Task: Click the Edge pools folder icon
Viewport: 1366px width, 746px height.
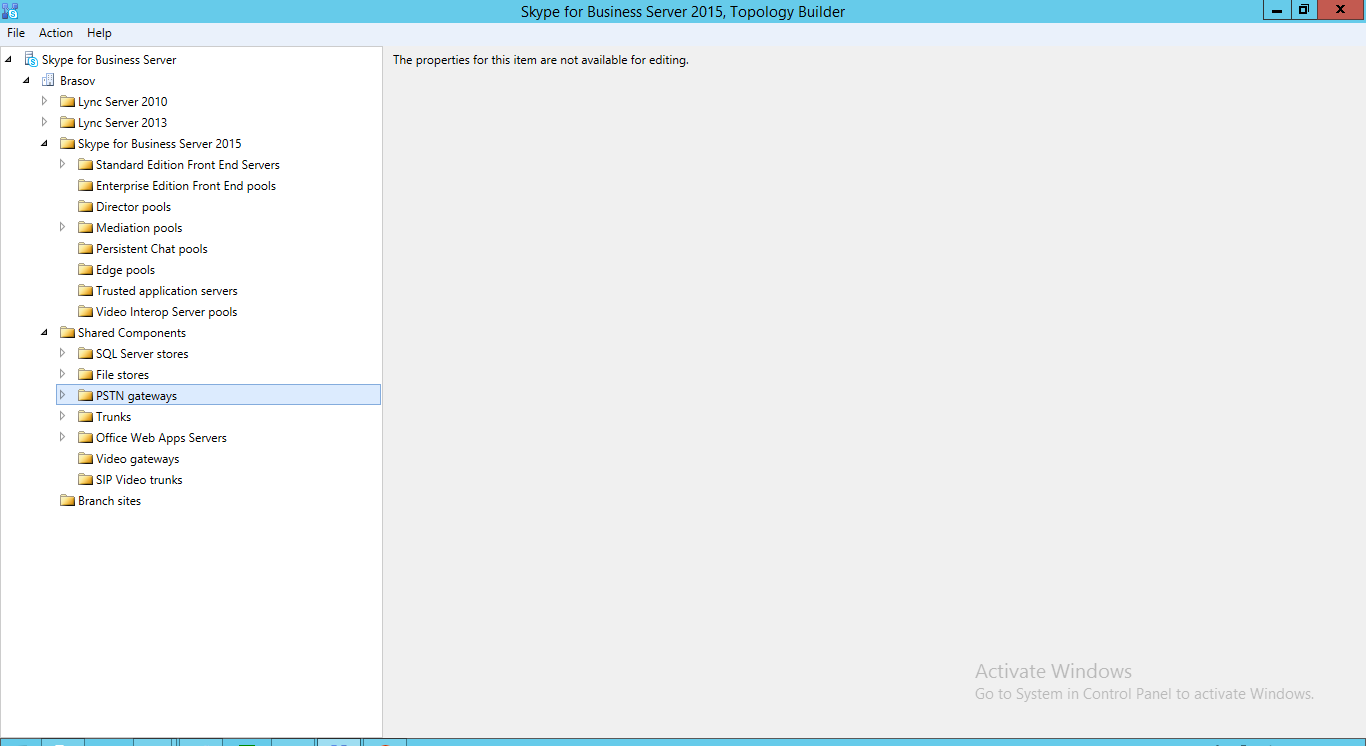Action: coord(85,270)
